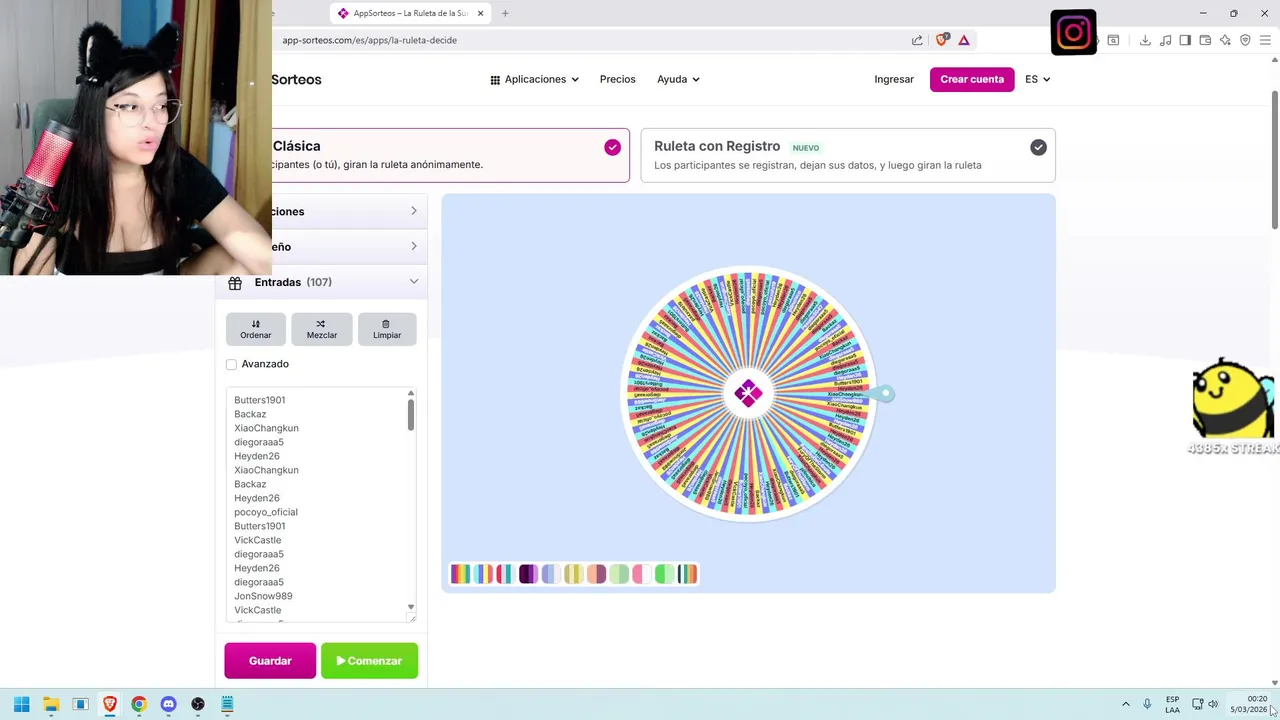Screen dimensions: 1280x720
Task: Open the Aplicaciones dropdown menu
Action: click(534, 79)
